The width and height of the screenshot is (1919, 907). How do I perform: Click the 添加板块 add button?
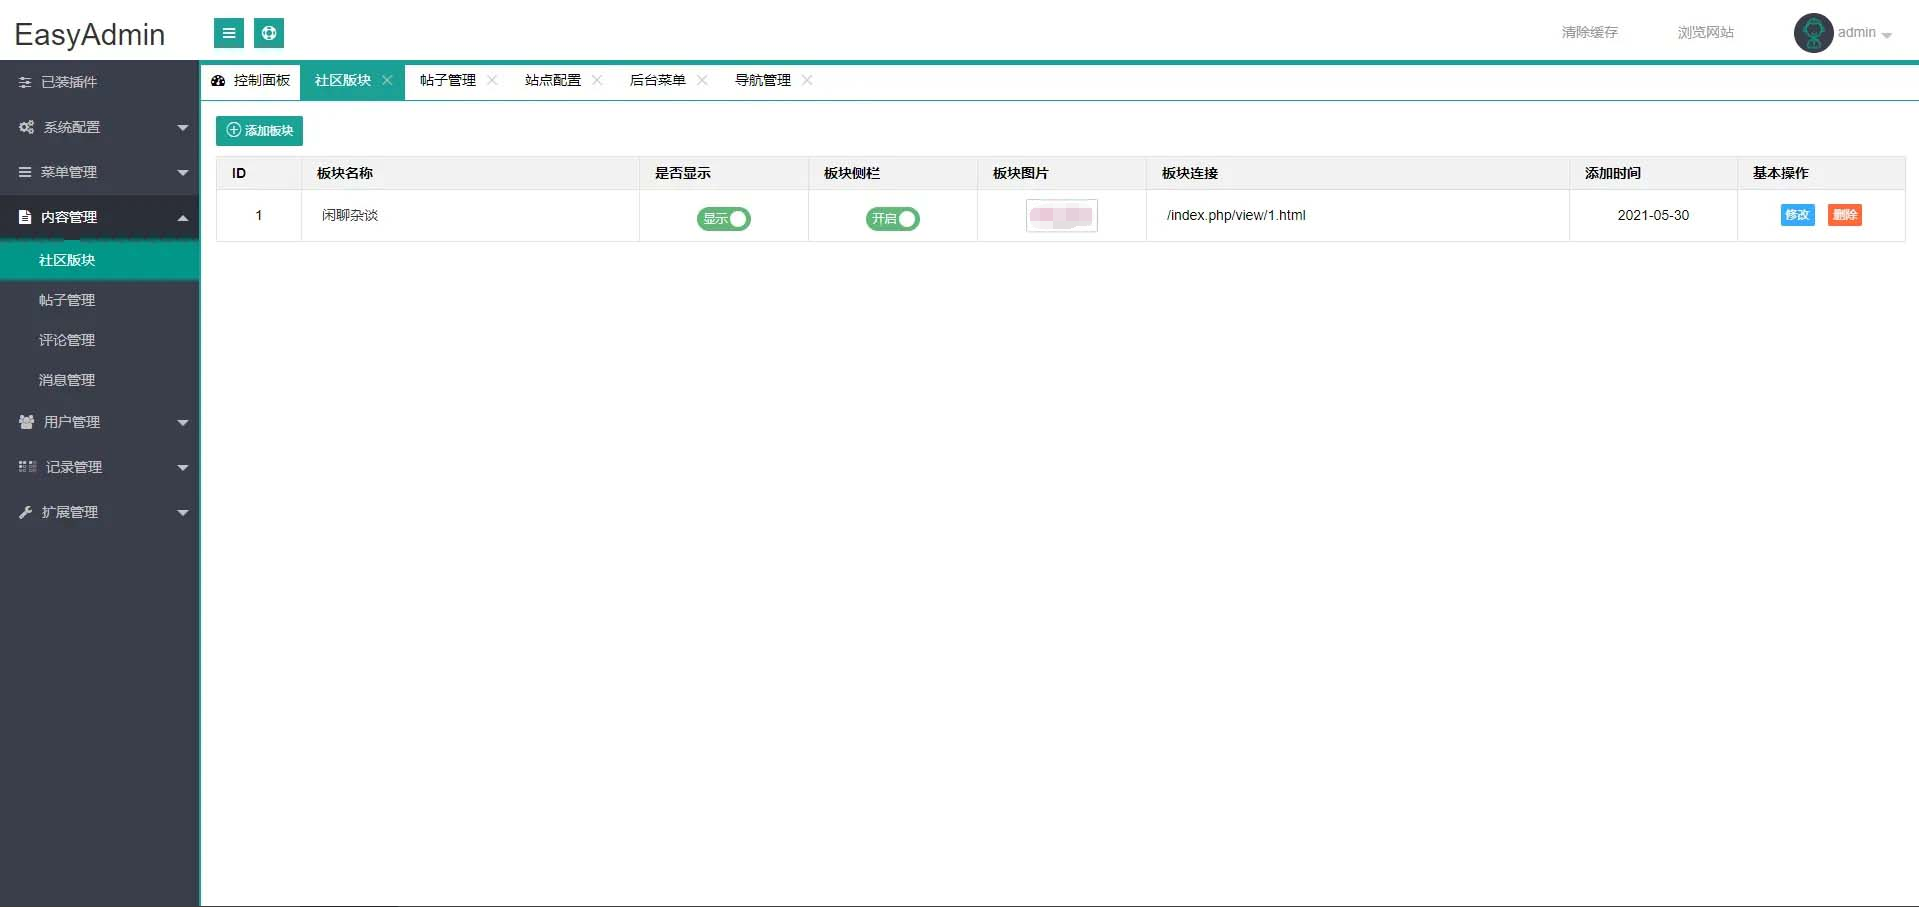point(258,131)
